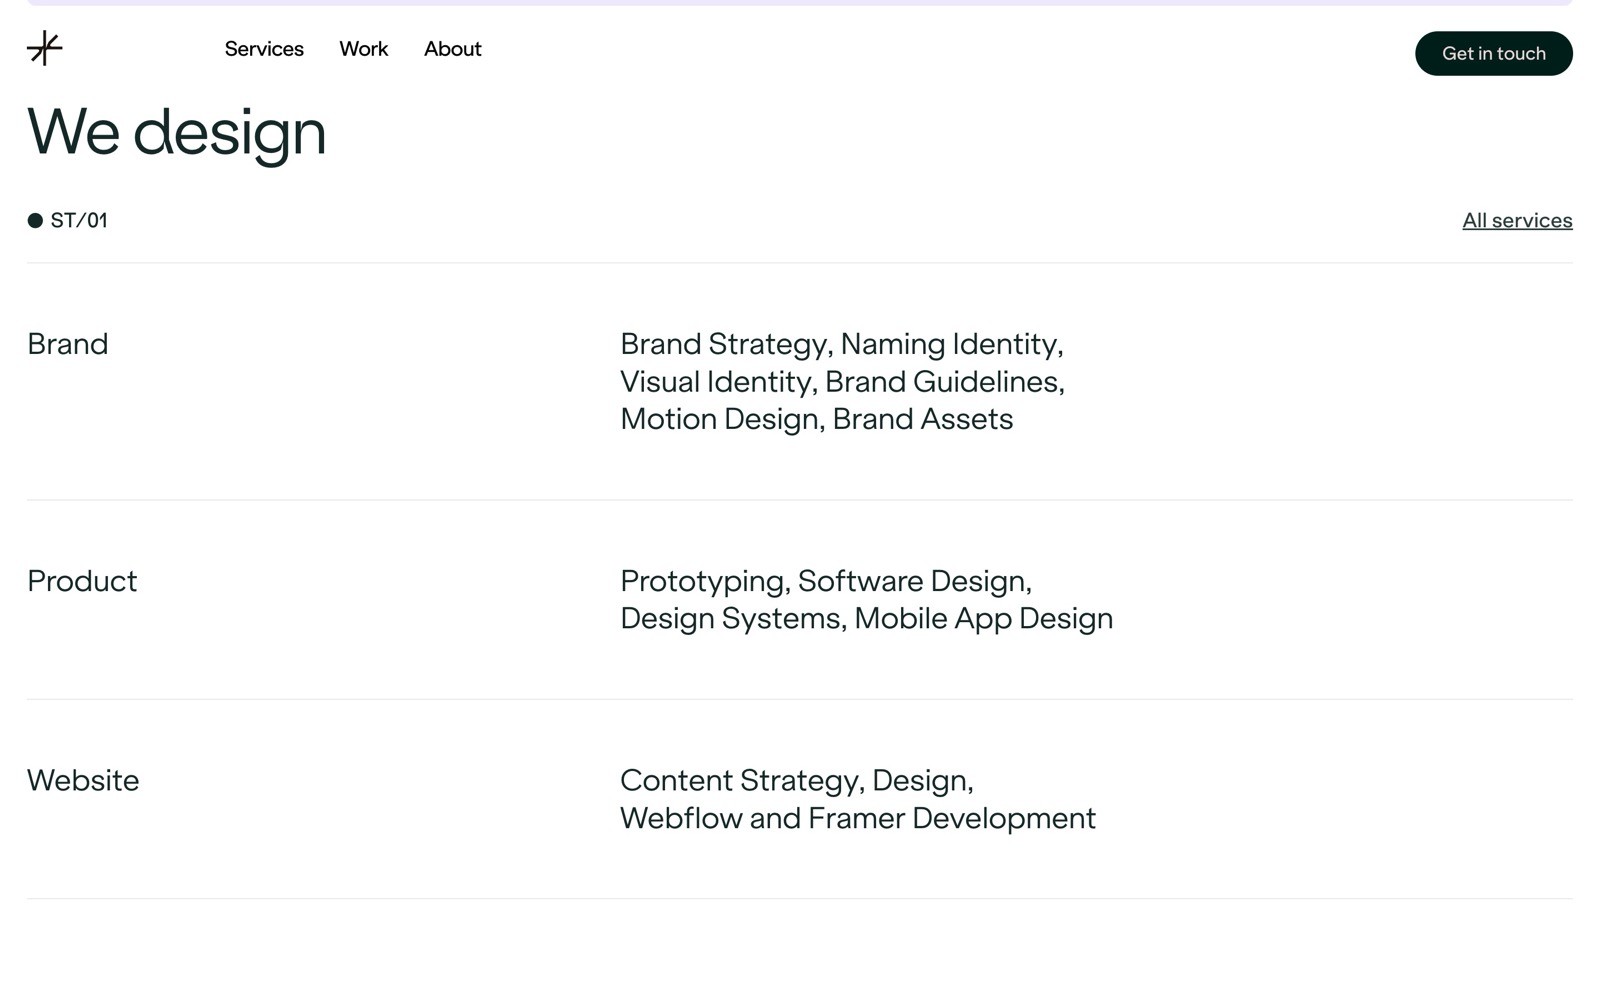Viewport: 1600px width, 1000px height.
Task: Click the asterisk logo in the header
Action: pos(45,48)
